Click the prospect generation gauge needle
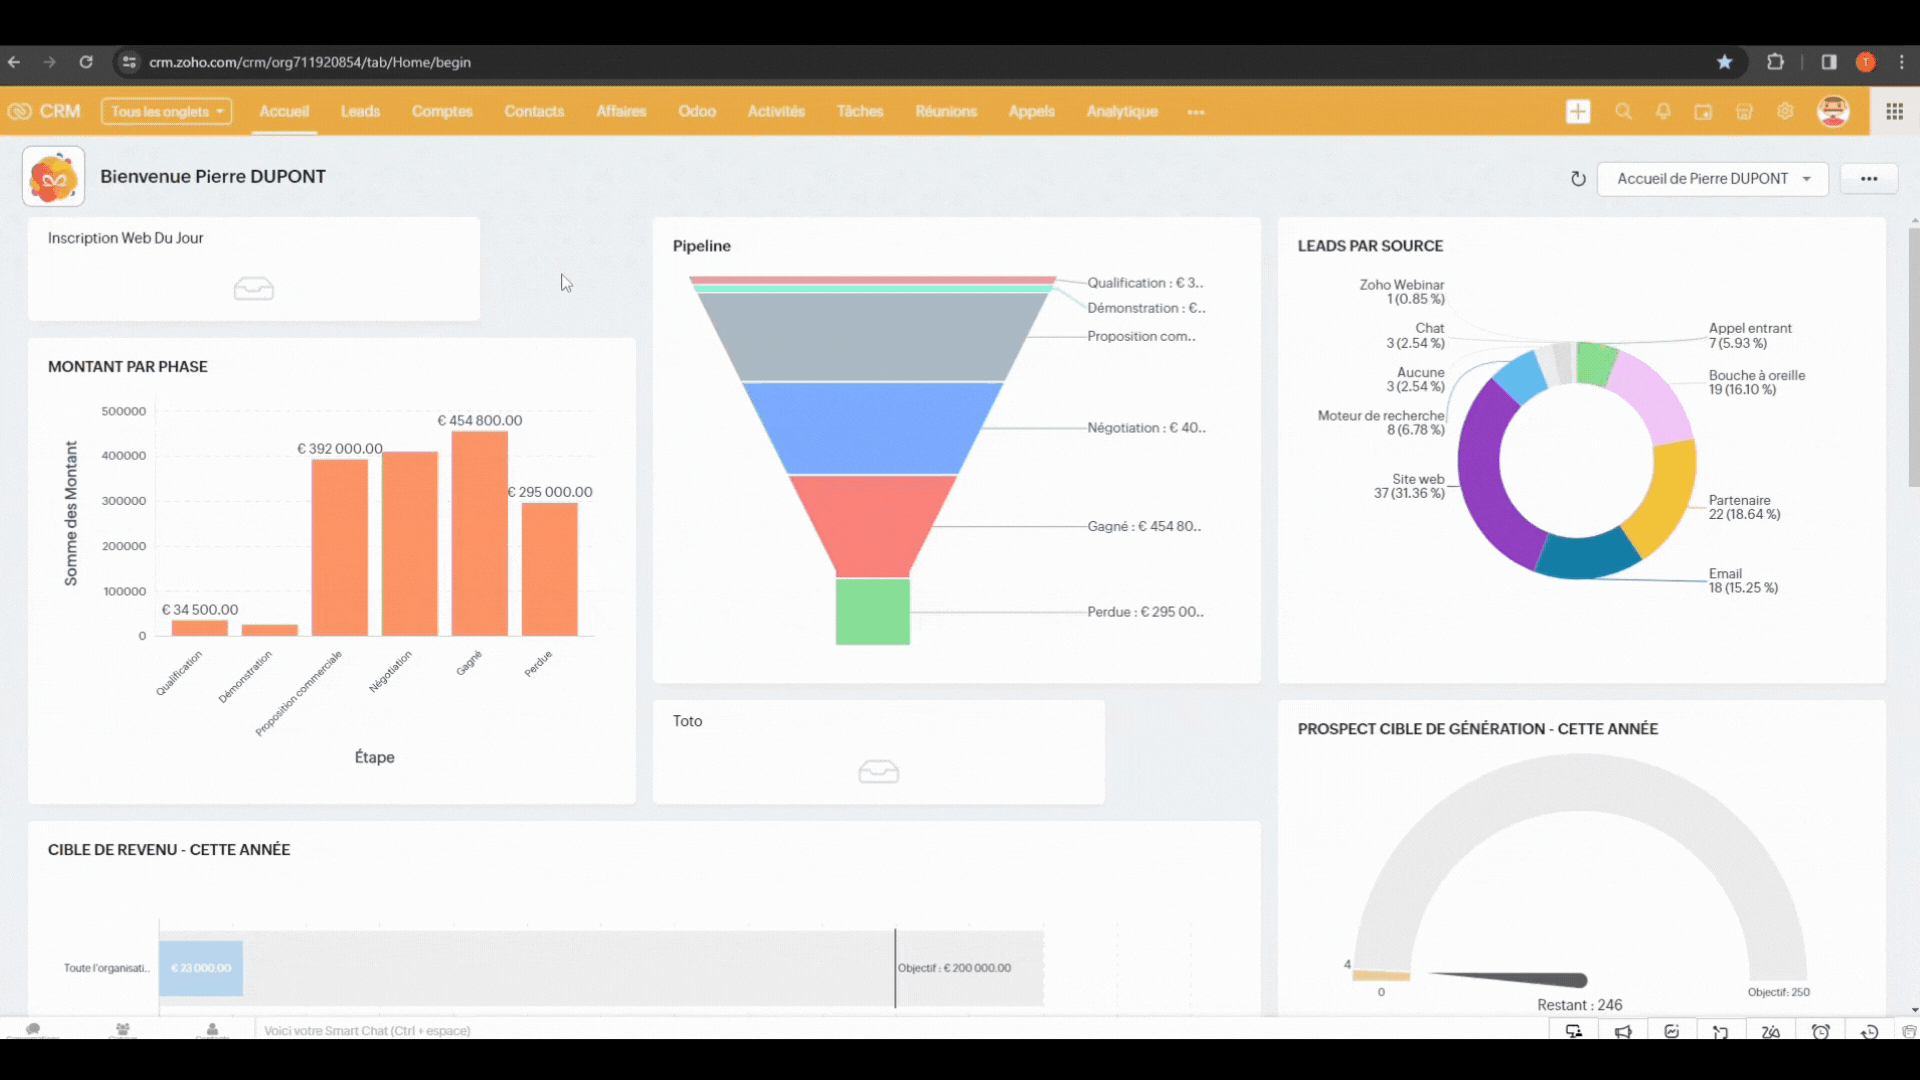This screenshot has width=1920, height=1080. click(1510, 978)
